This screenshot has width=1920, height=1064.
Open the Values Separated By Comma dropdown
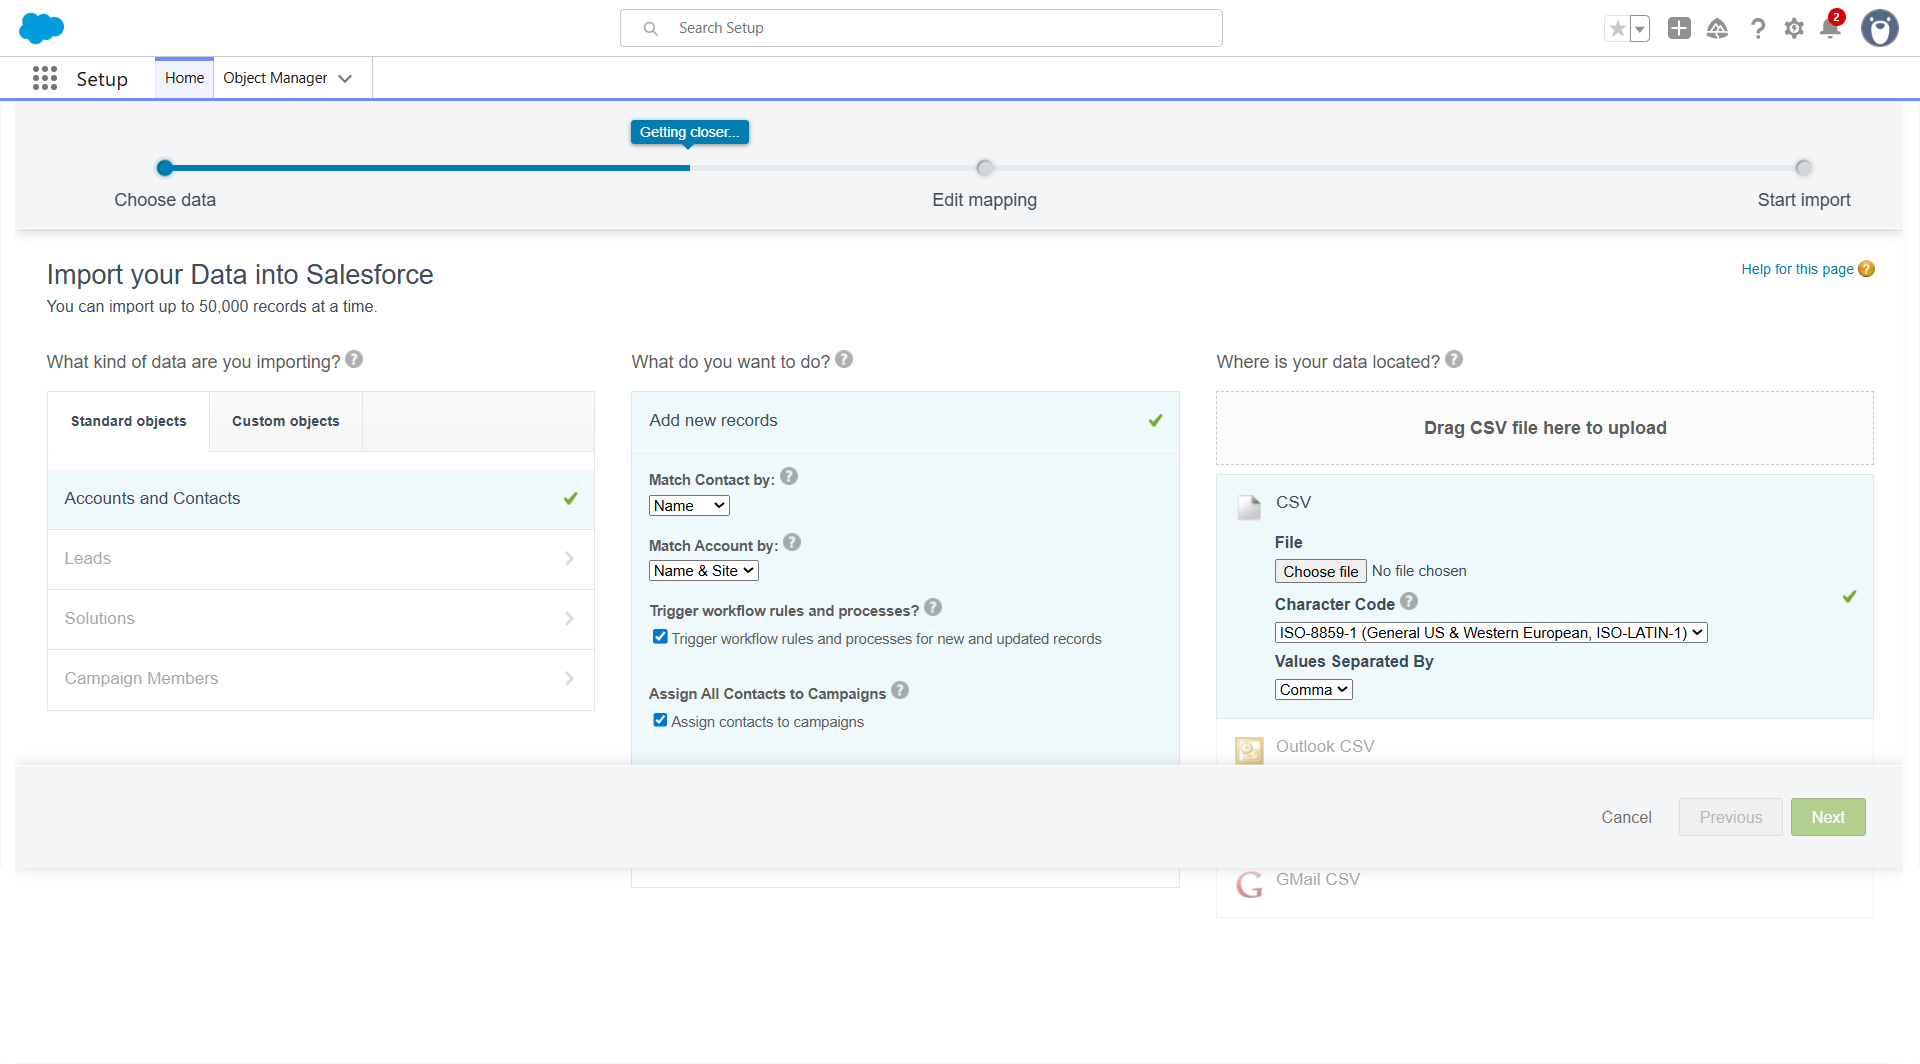click(x=1314, y=690)
